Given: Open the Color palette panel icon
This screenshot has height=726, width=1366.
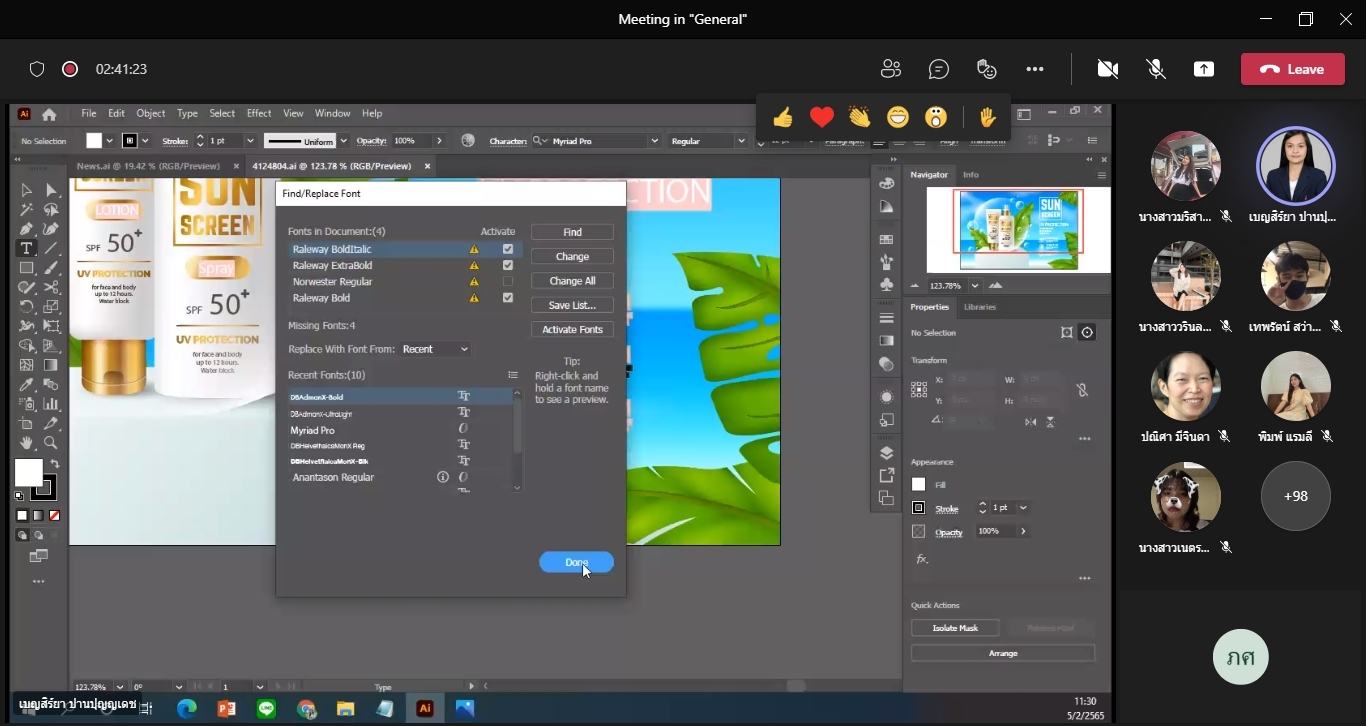Looking at the screenshot, I should 886,183.
